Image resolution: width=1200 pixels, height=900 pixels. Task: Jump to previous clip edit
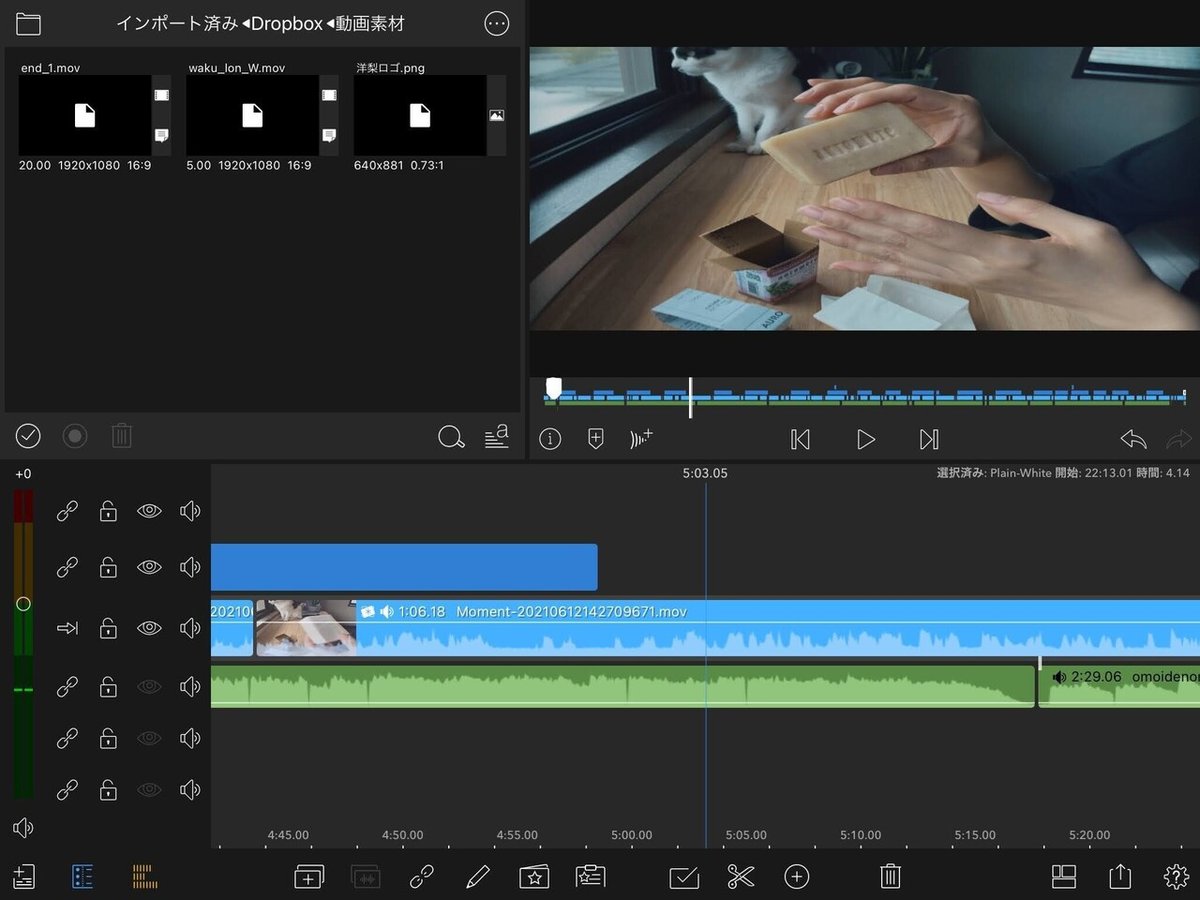point(800,439)
